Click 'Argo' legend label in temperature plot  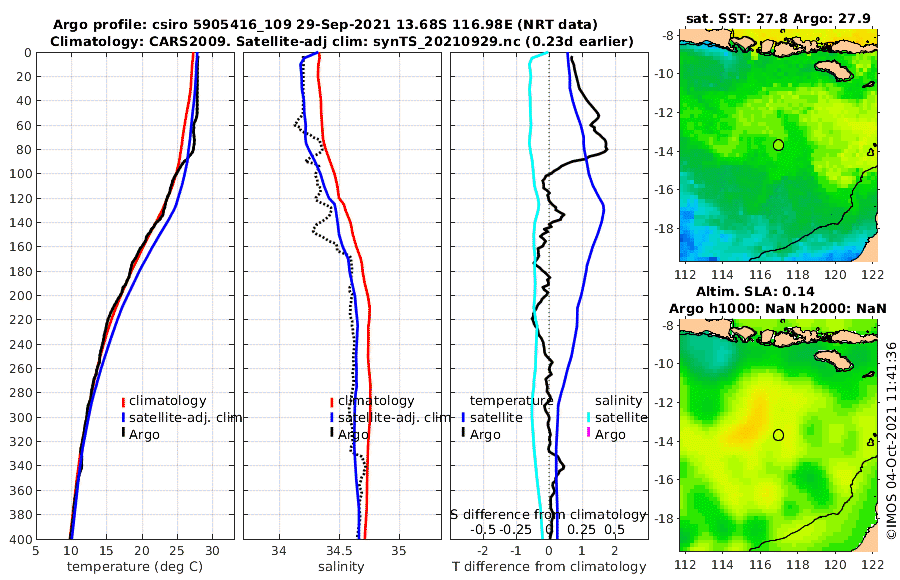144,434
